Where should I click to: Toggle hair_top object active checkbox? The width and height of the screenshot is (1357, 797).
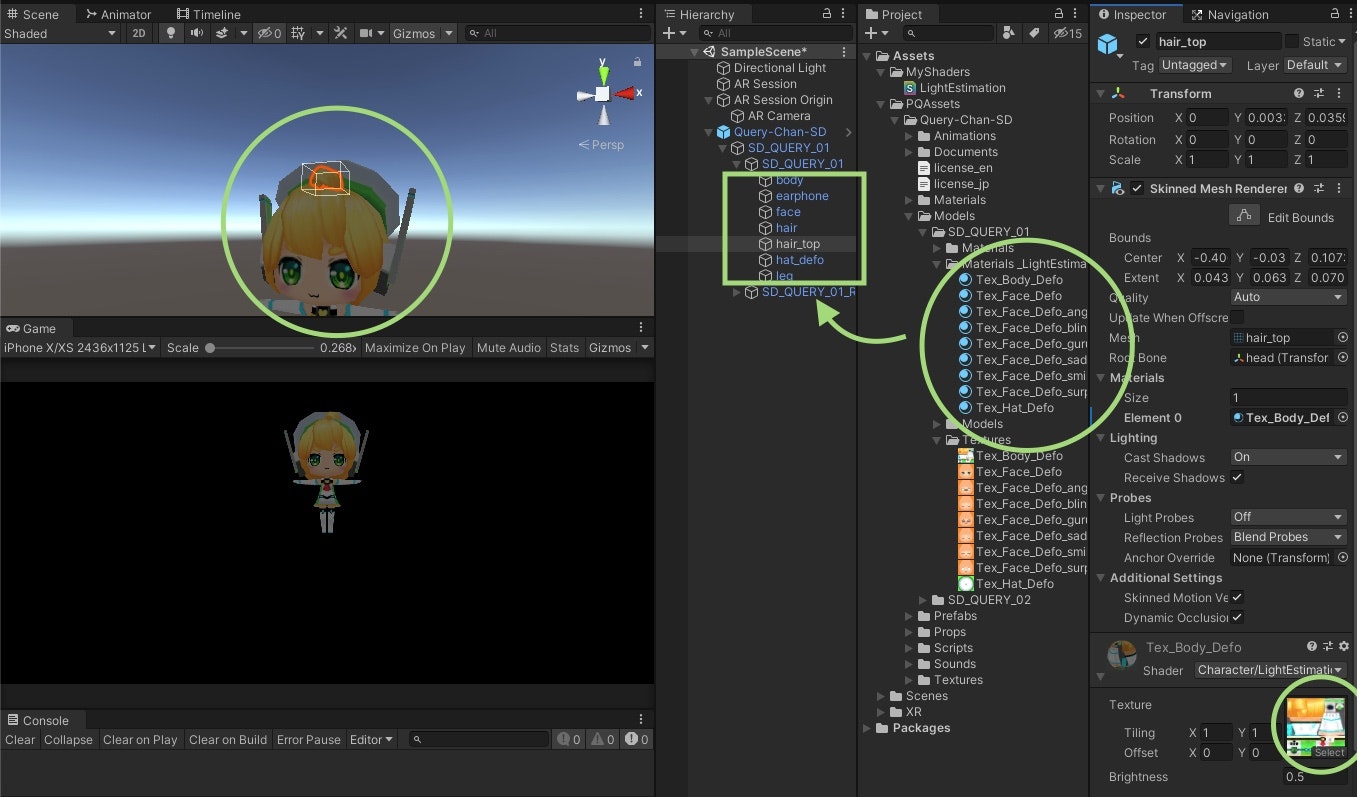[1143, 41]
